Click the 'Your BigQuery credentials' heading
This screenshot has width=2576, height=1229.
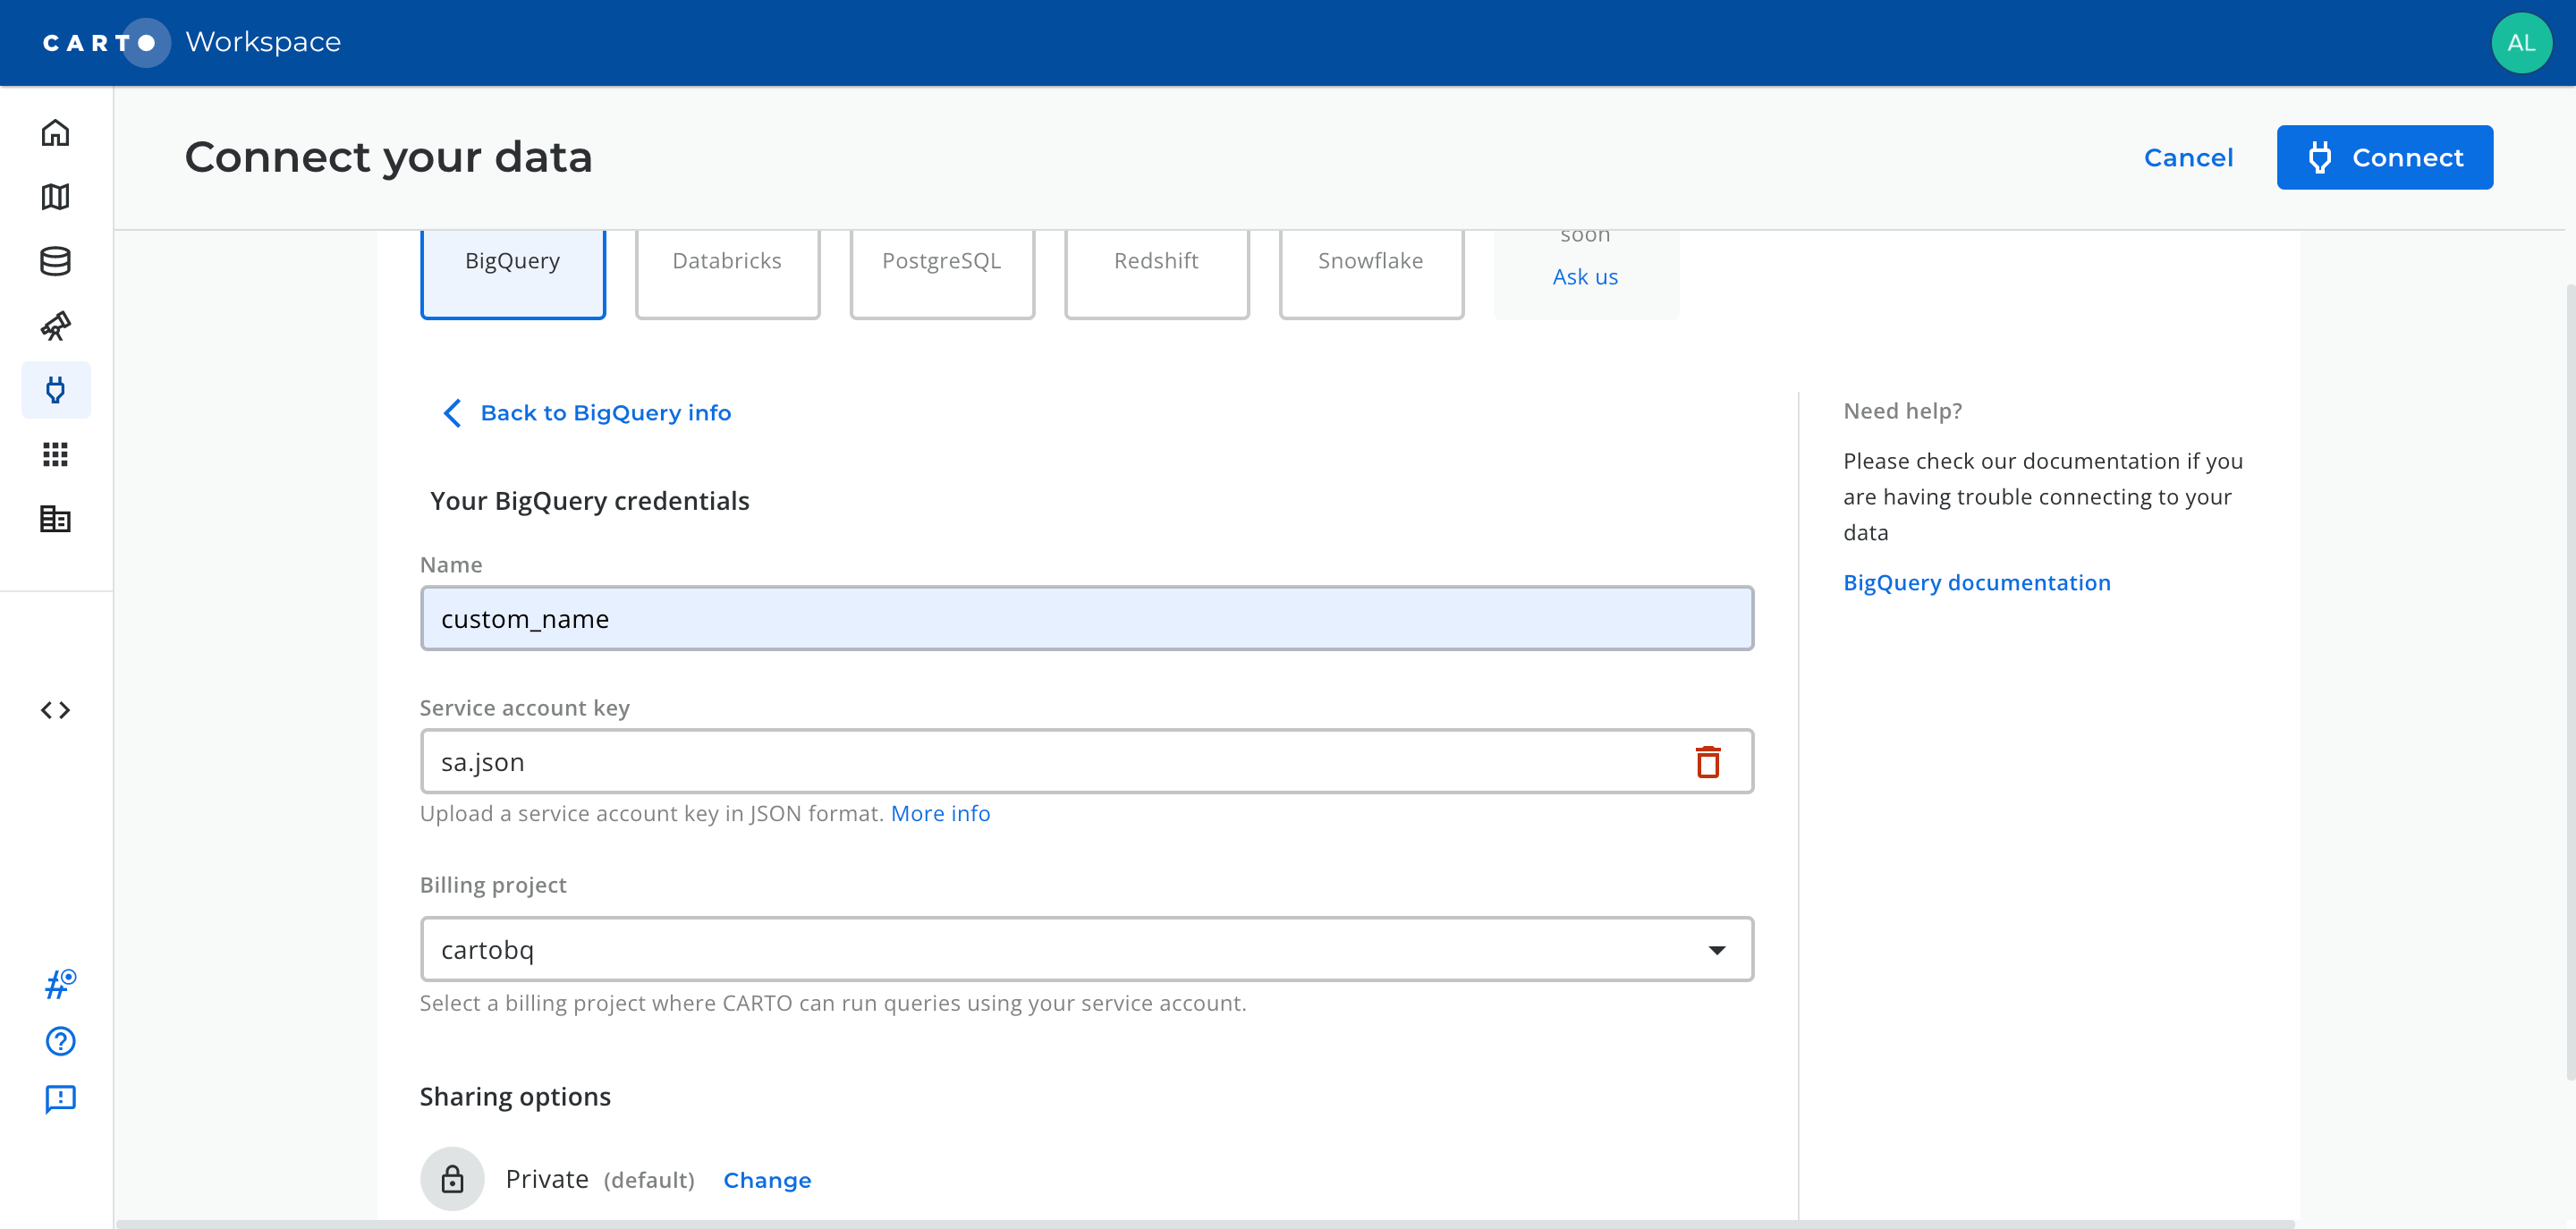coord(589,501)
